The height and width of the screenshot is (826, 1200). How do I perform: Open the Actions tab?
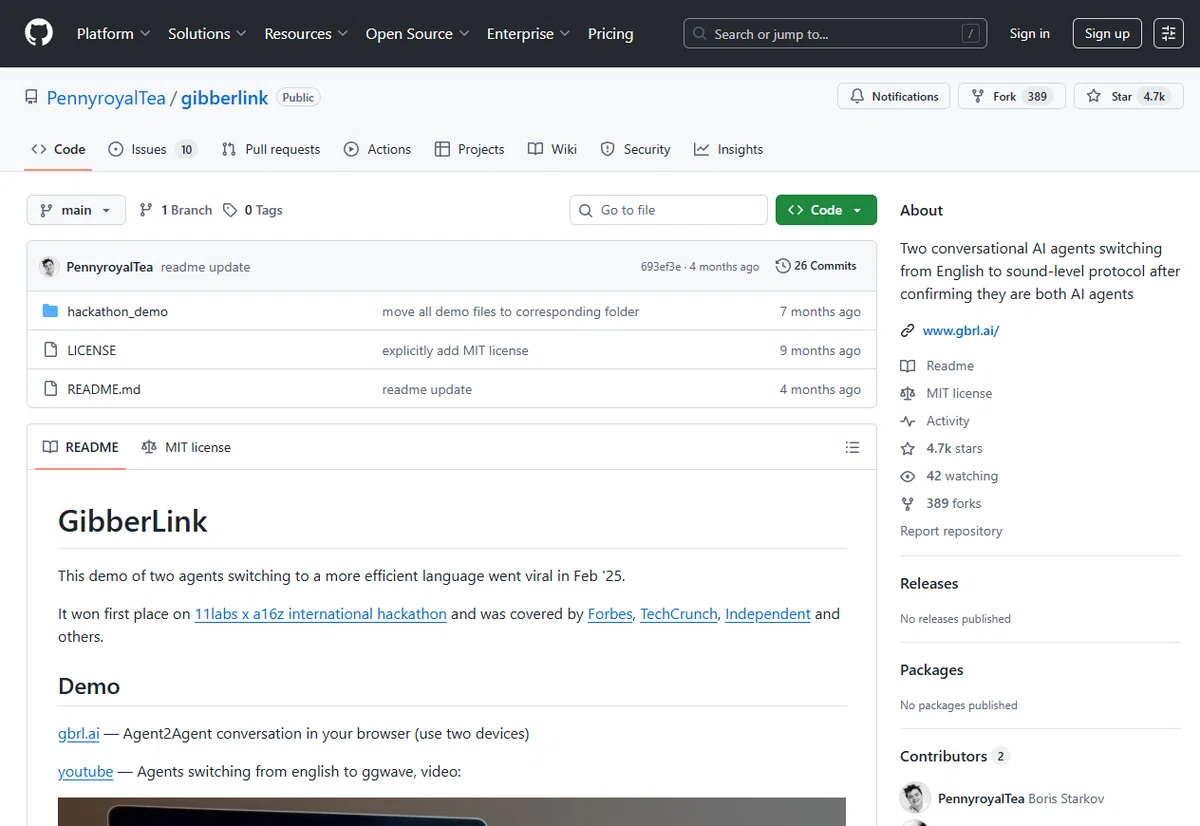pyautogui.click(x=377, y=149)
